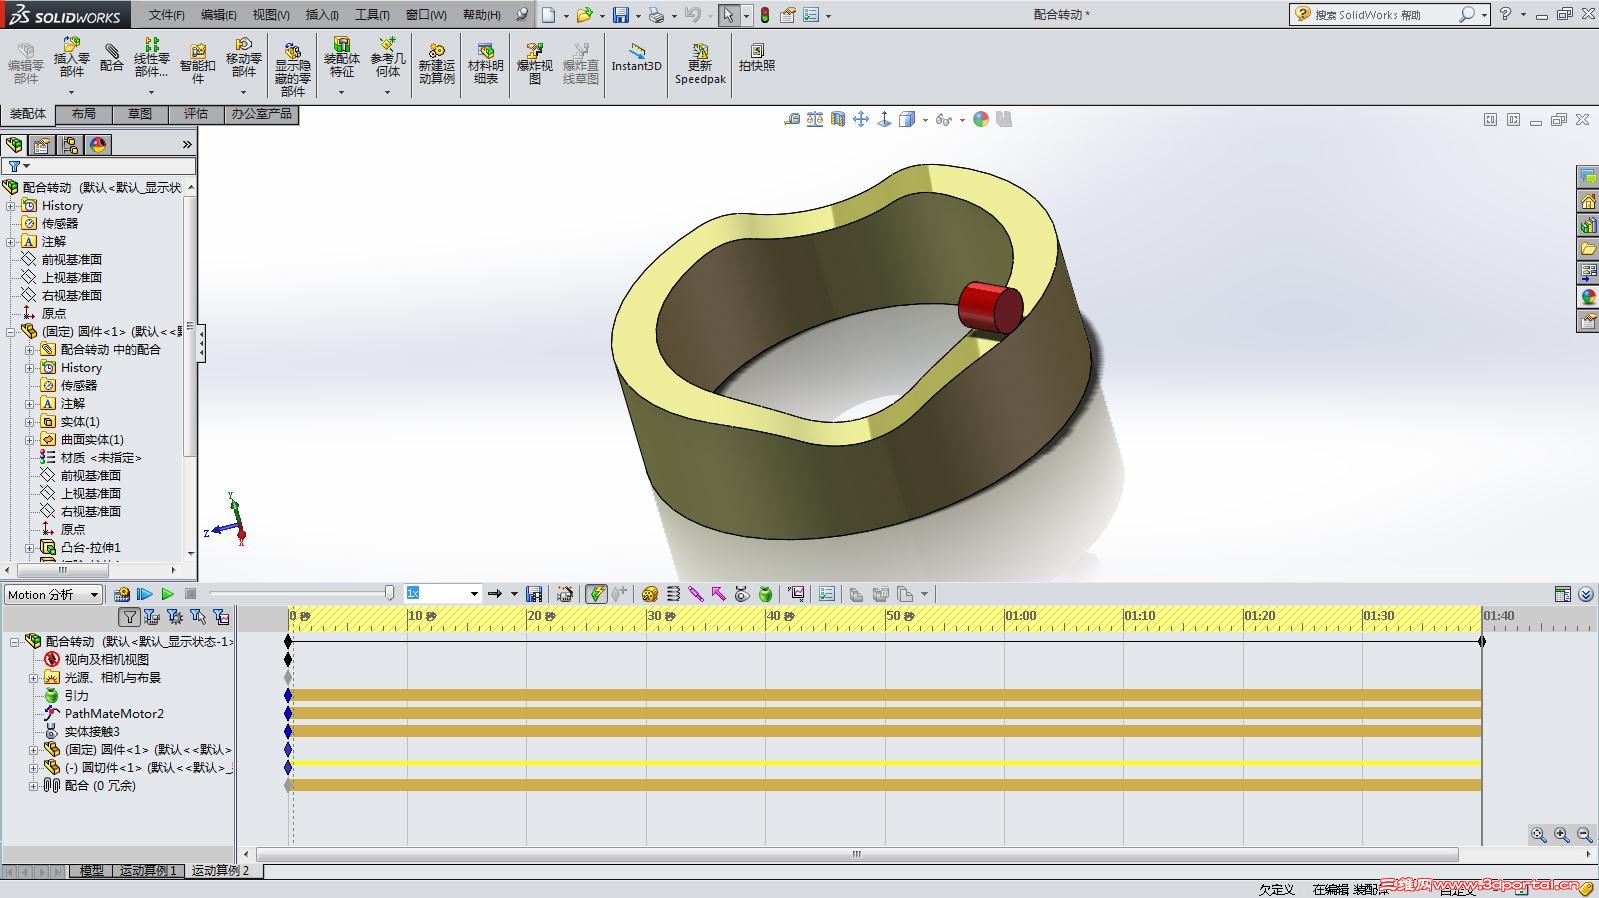Calculate the motion study from the timeline toolbar
The width and height of the screenshot is (1599, 898).
[x=122, y=594]
